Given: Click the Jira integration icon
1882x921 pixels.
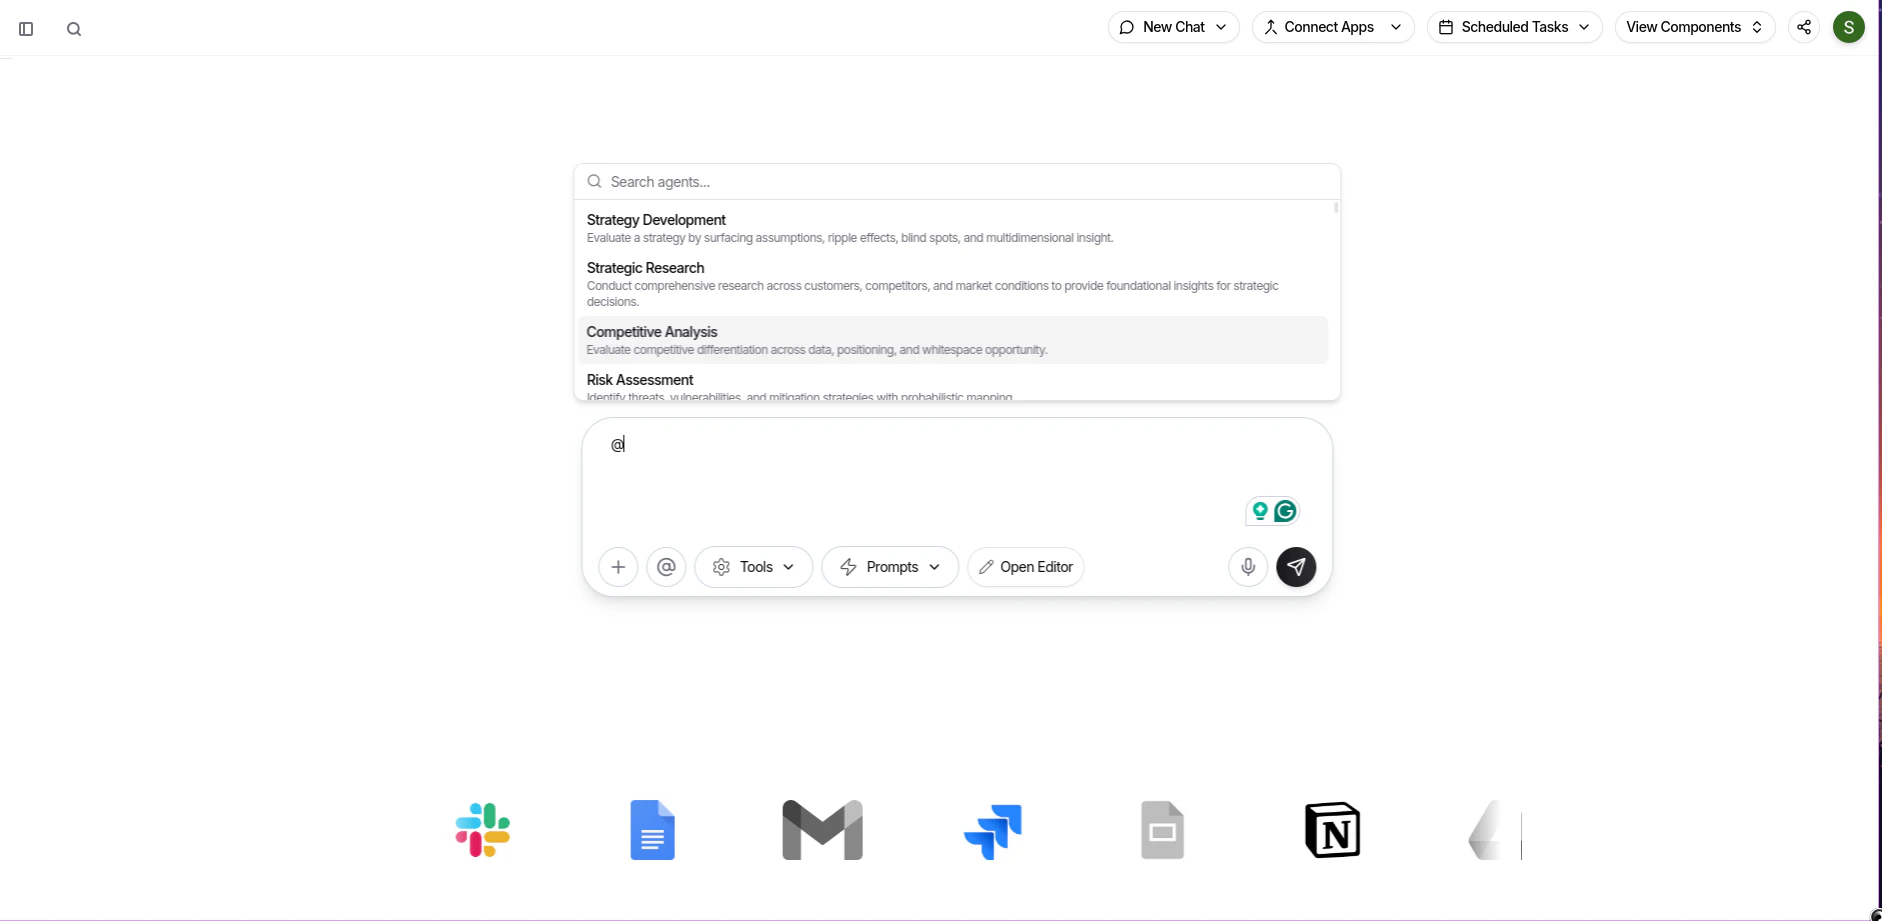Looking at the screenshot, I should coord(993,829).
